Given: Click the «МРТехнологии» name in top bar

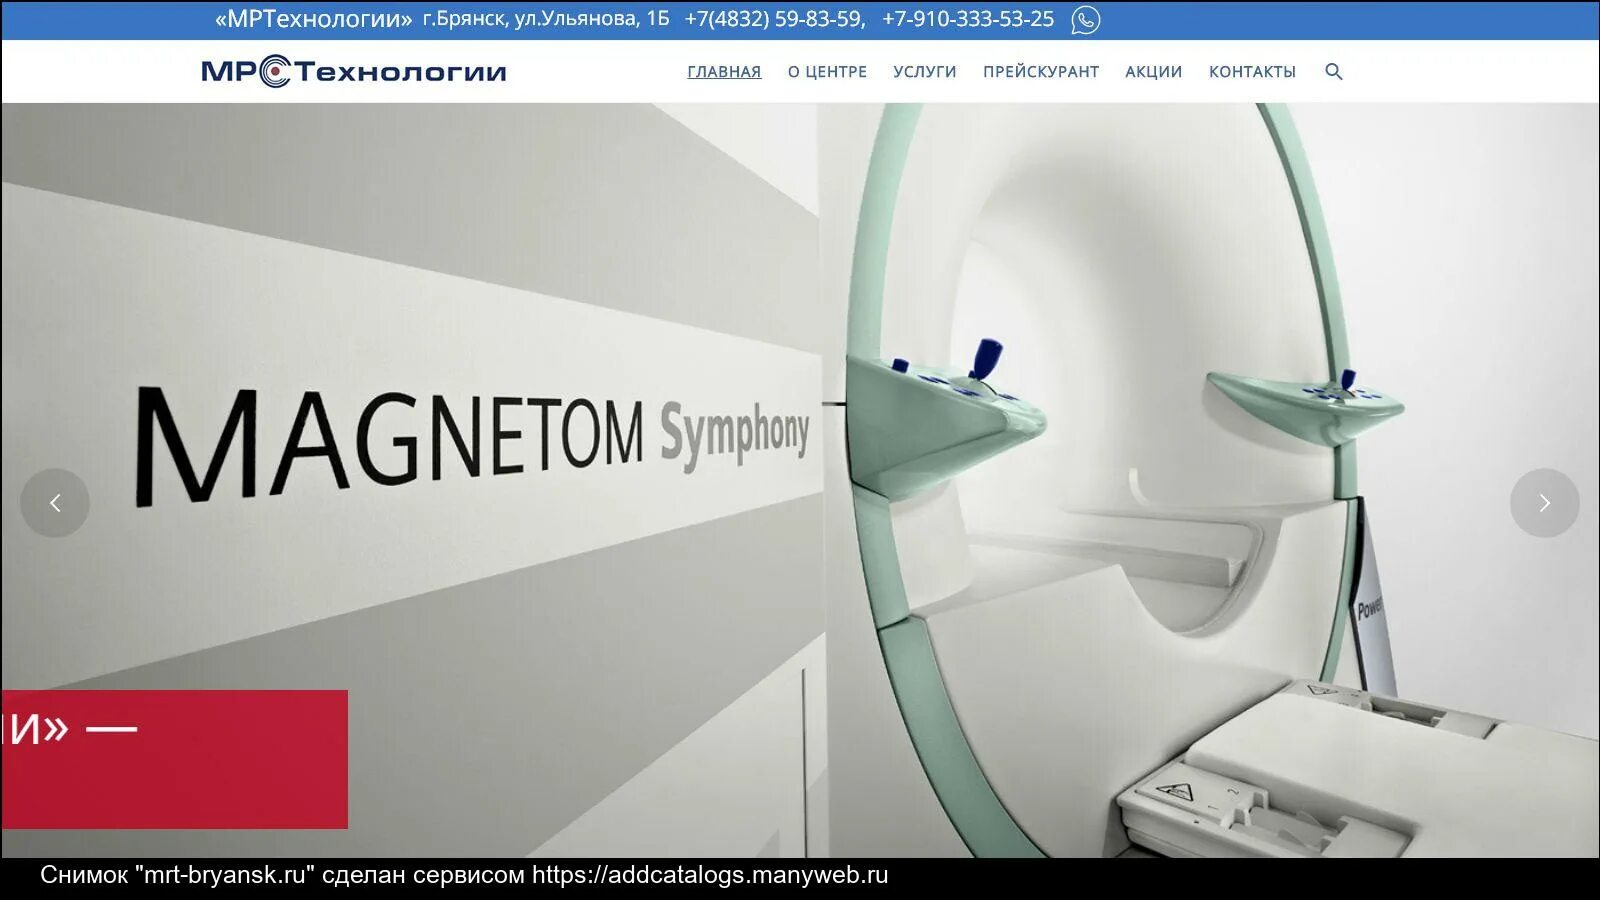Looking at the screenshot, I should 313,19.
